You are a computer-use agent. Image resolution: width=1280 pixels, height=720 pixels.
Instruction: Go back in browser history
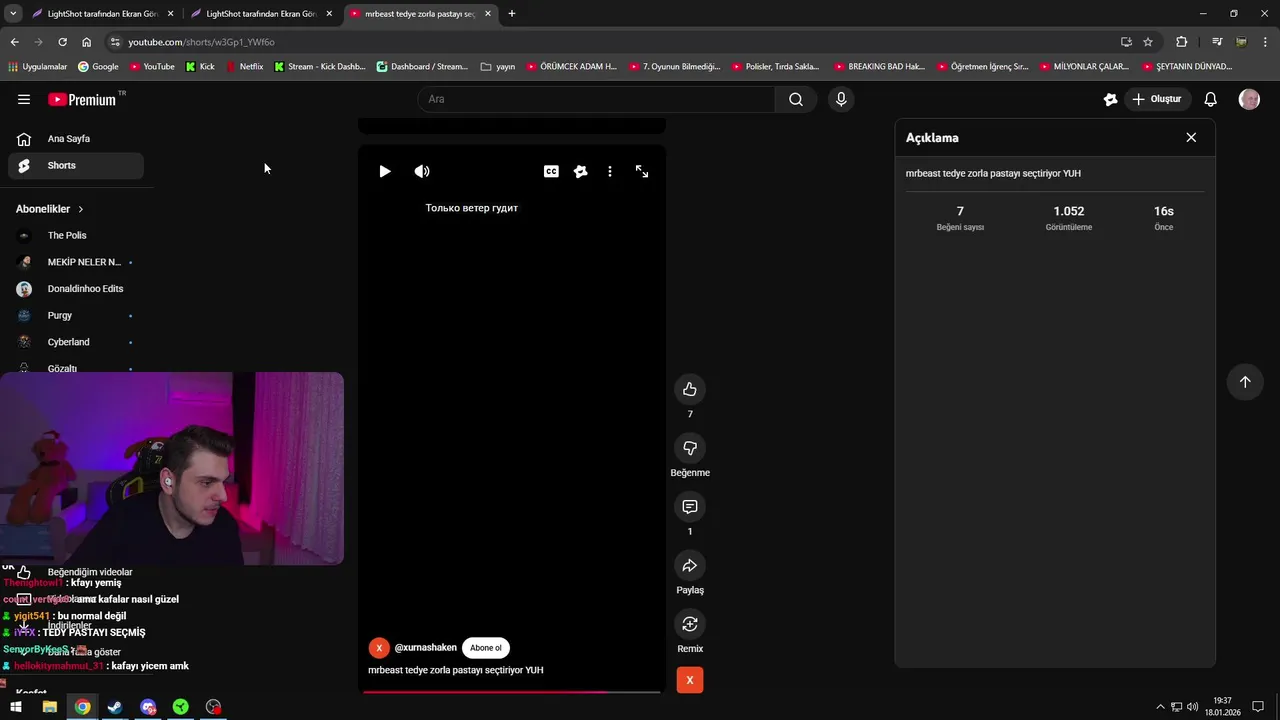[x=15, y=42]
